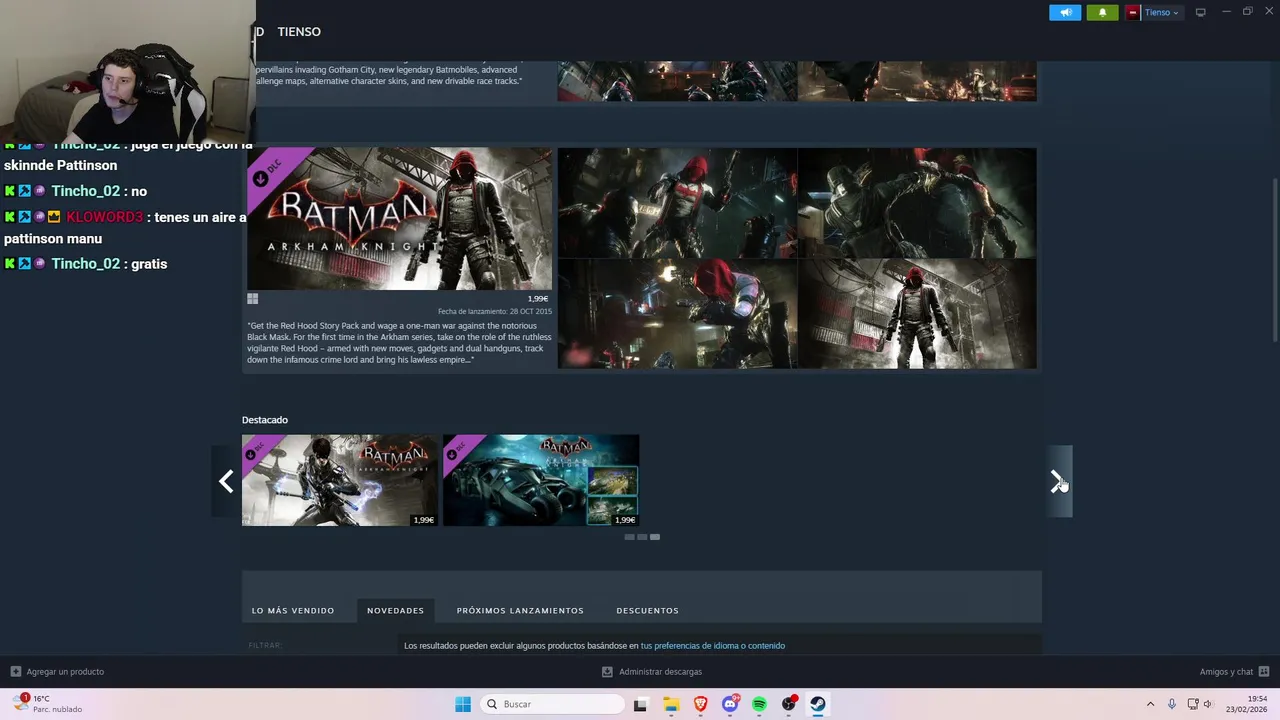
Task: Select the first carousel page dot
Action: [629, 537]
